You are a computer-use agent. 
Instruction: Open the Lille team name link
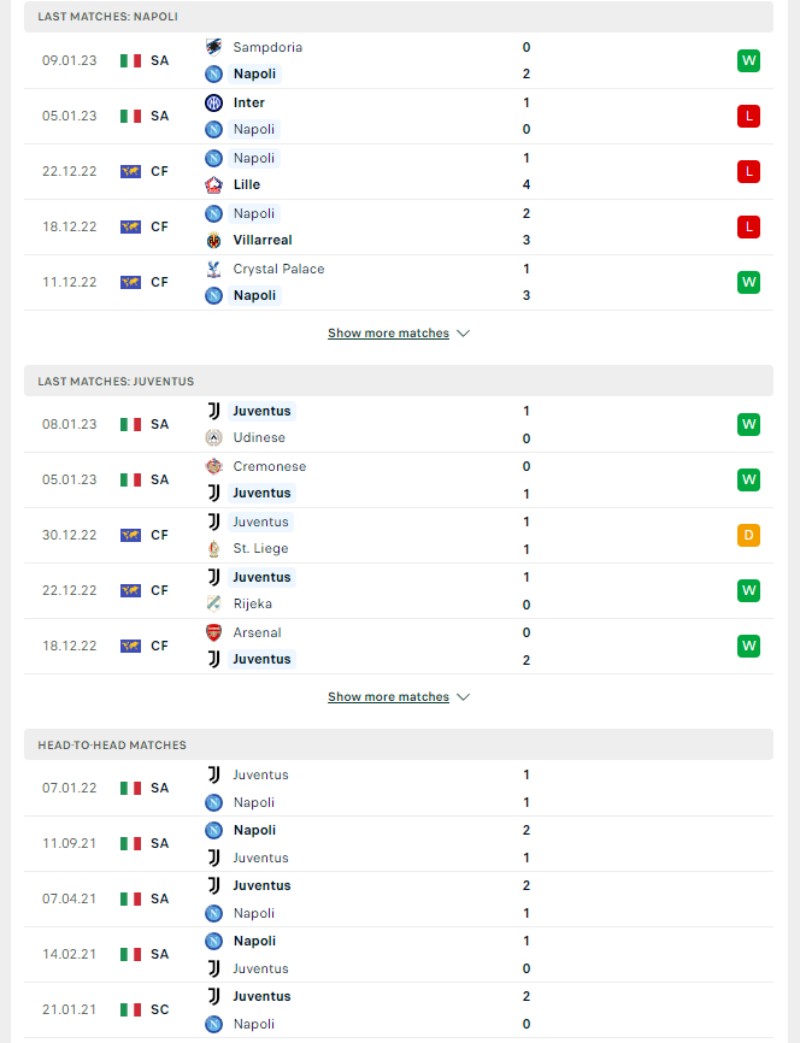247,184
